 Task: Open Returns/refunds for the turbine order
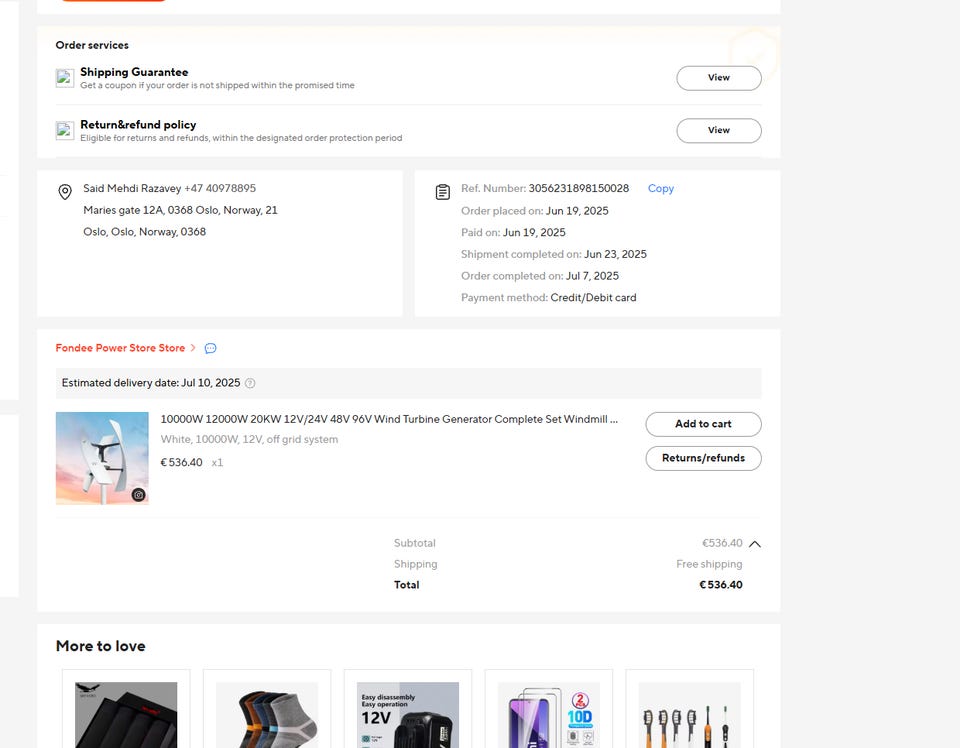coord(703,458)
